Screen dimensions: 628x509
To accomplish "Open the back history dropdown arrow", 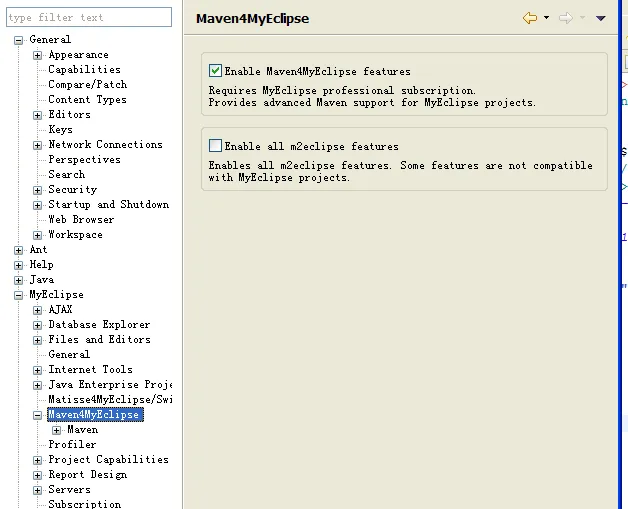I will click(x=546, y=18).
